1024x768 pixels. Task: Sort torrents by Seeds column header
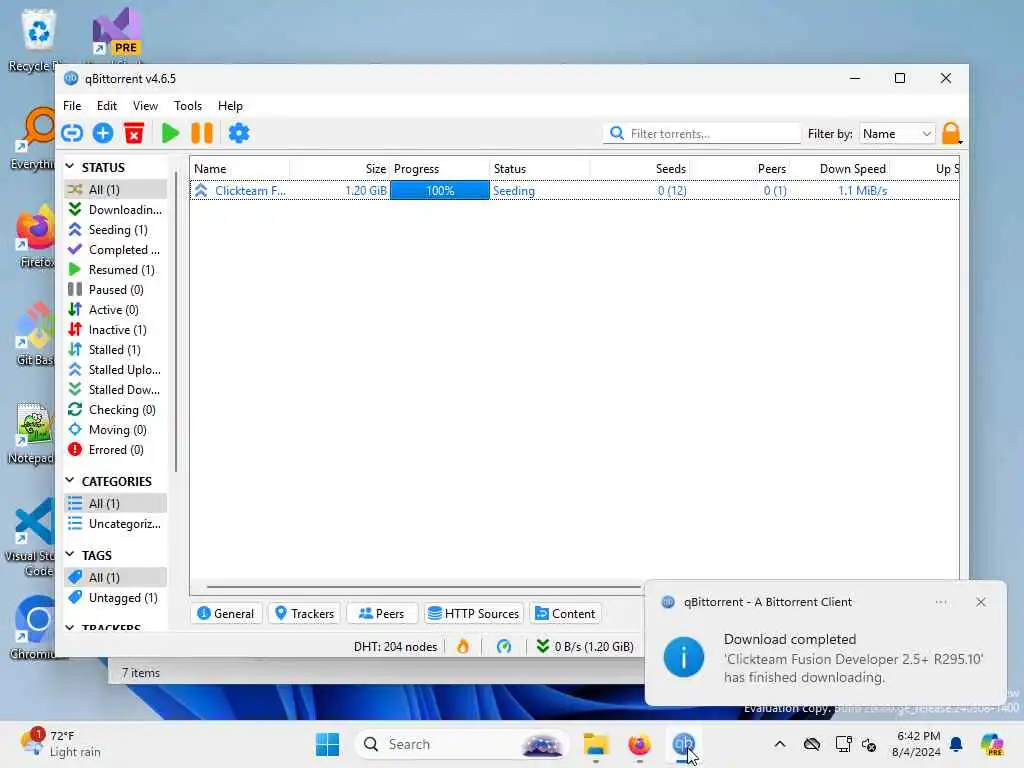[x=640, y=168]
